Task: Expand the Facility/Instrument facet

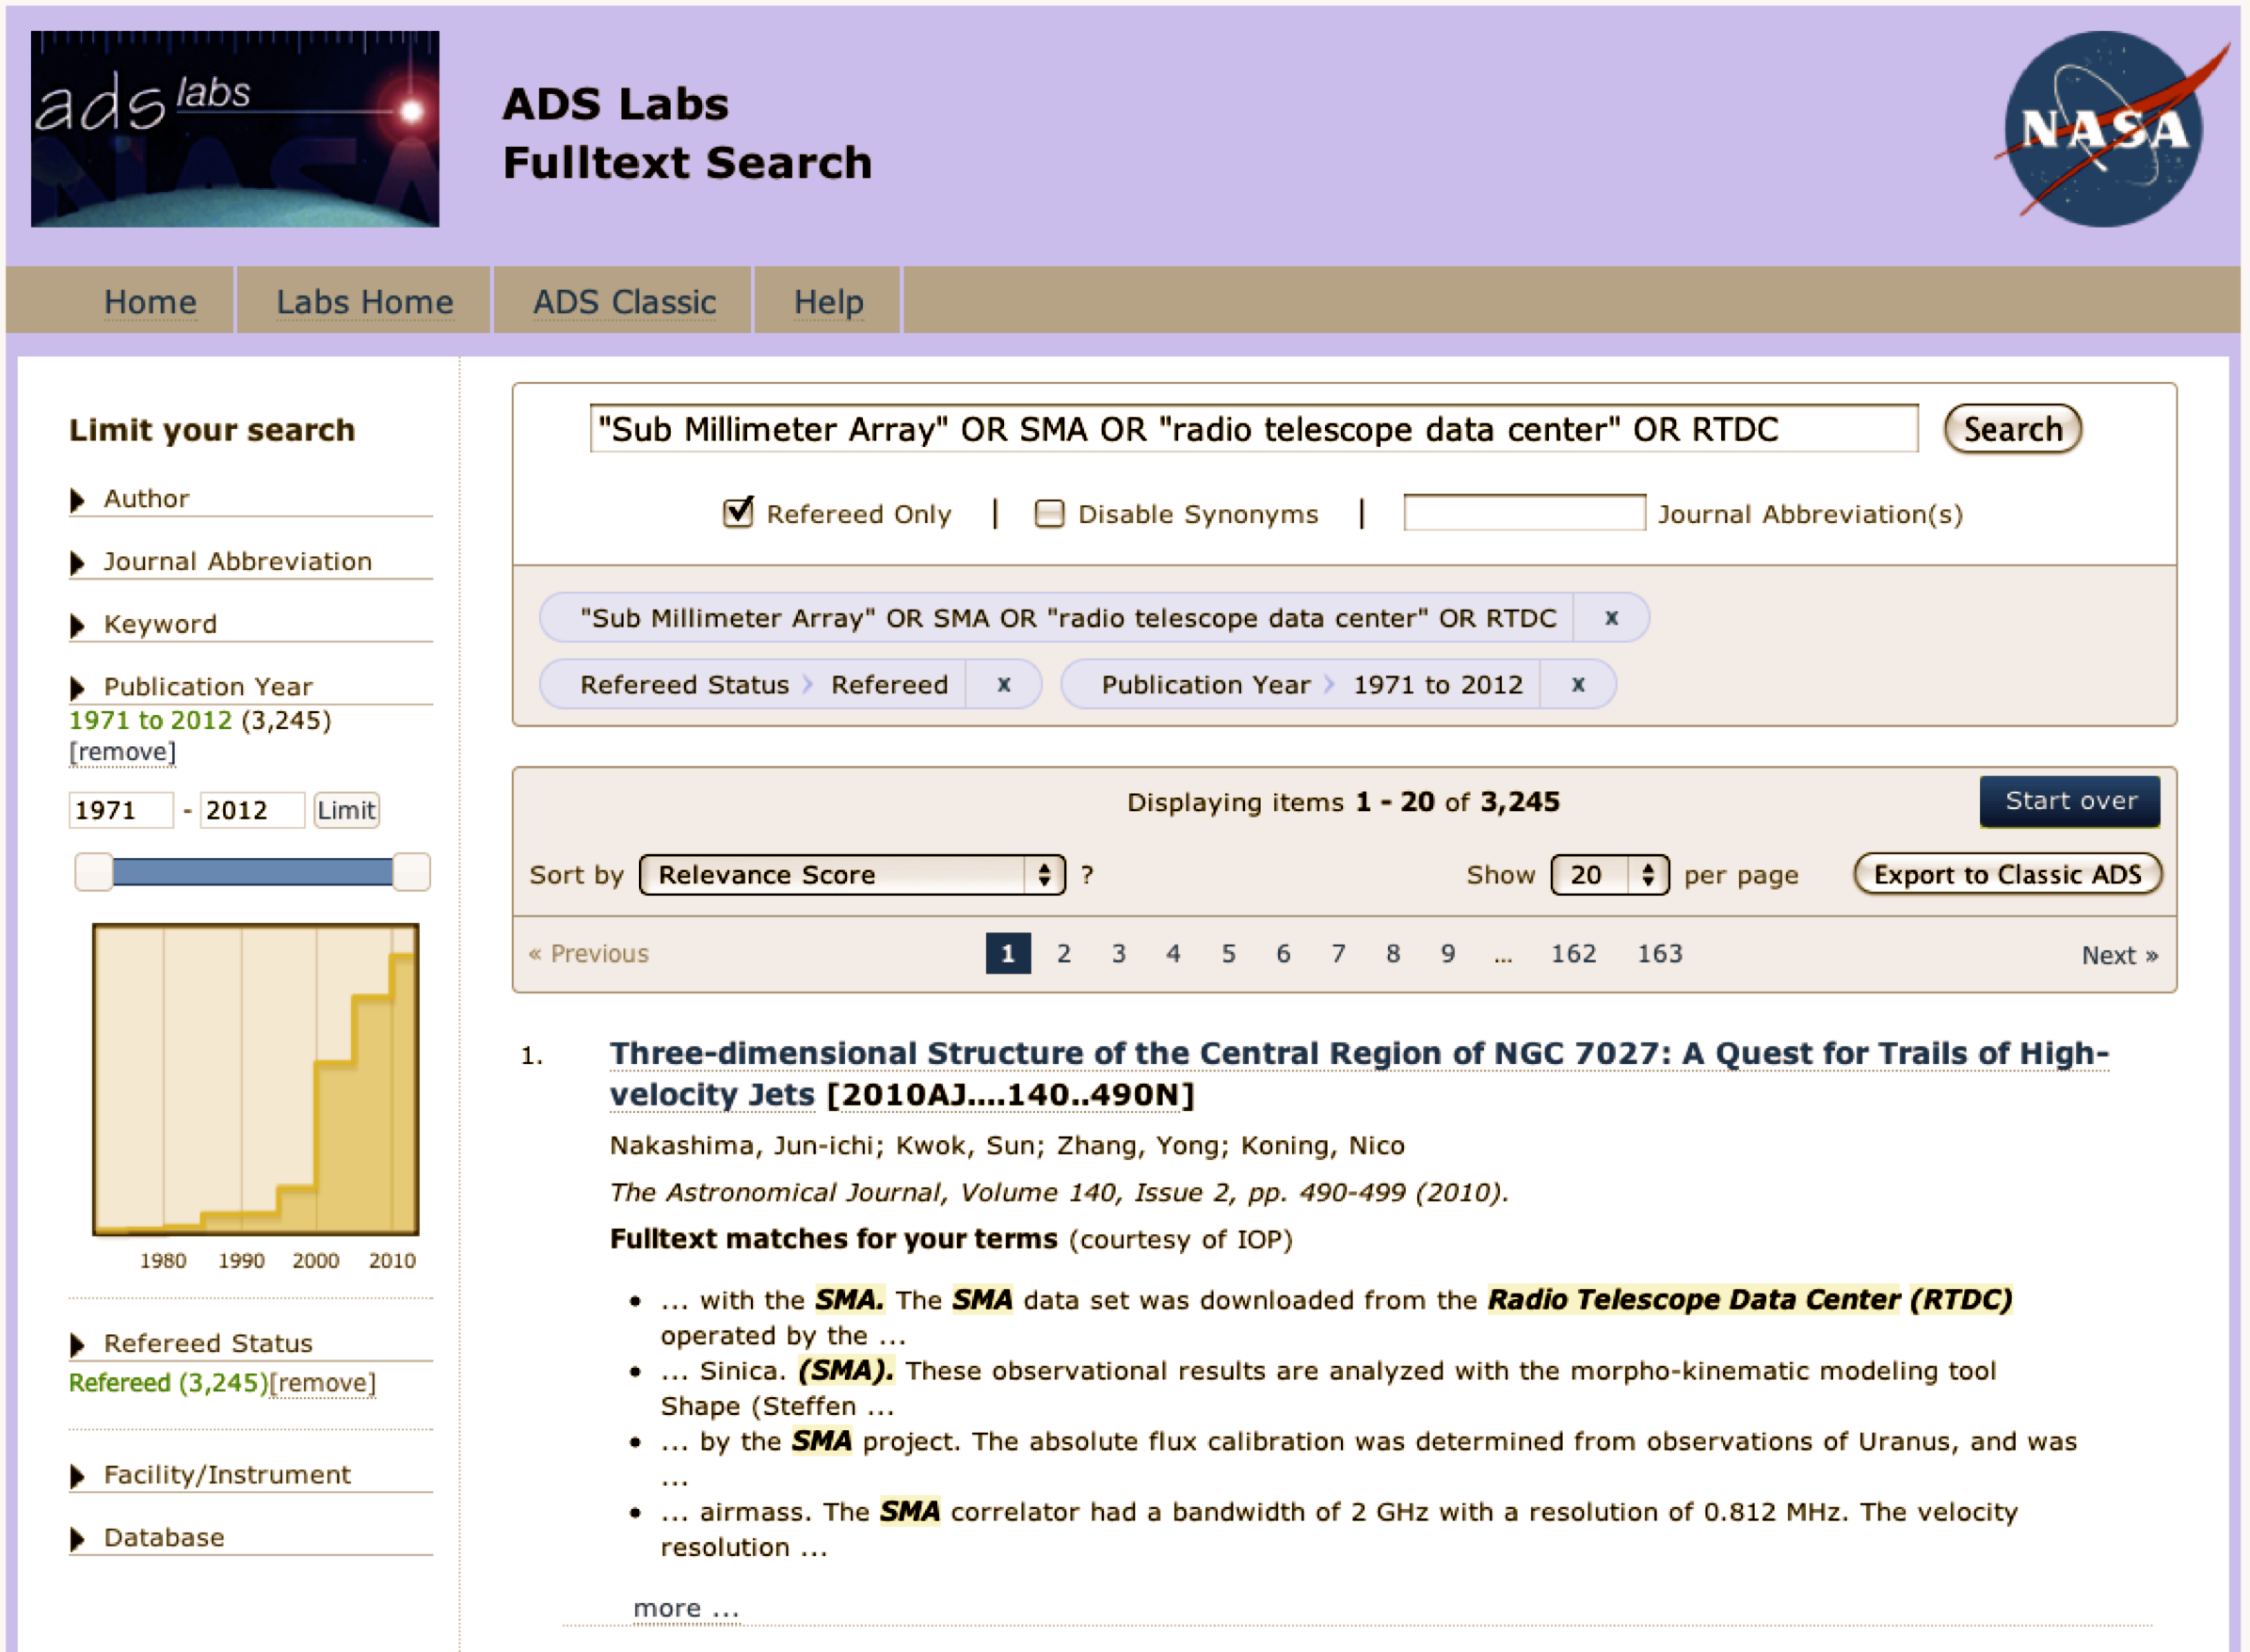Action: (227, 1475)
